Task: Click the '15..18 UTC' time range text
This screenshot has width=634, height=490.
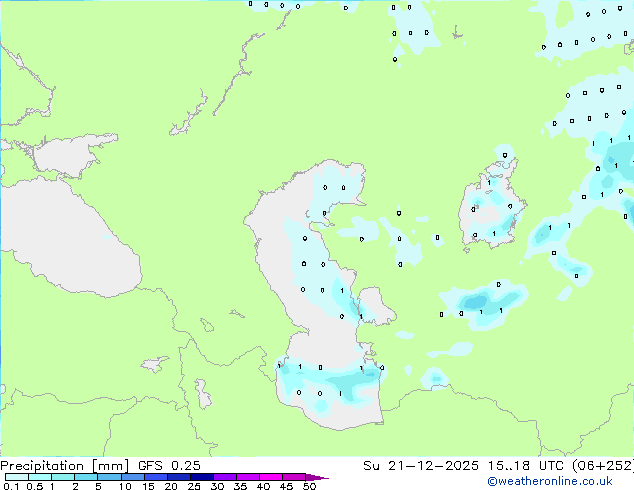Action: coord(525,466)
